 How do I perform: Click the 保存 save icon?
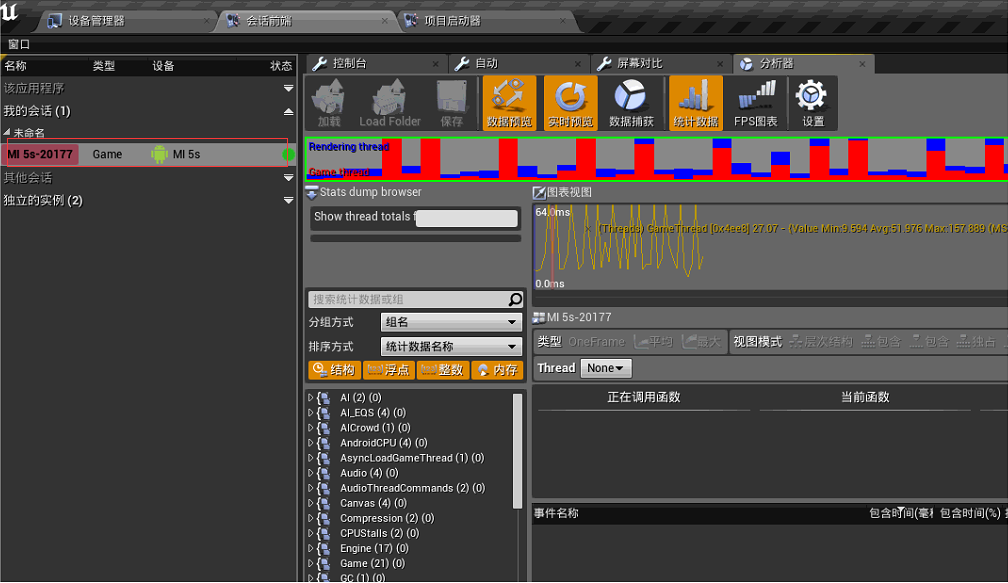tap(451, 102)
